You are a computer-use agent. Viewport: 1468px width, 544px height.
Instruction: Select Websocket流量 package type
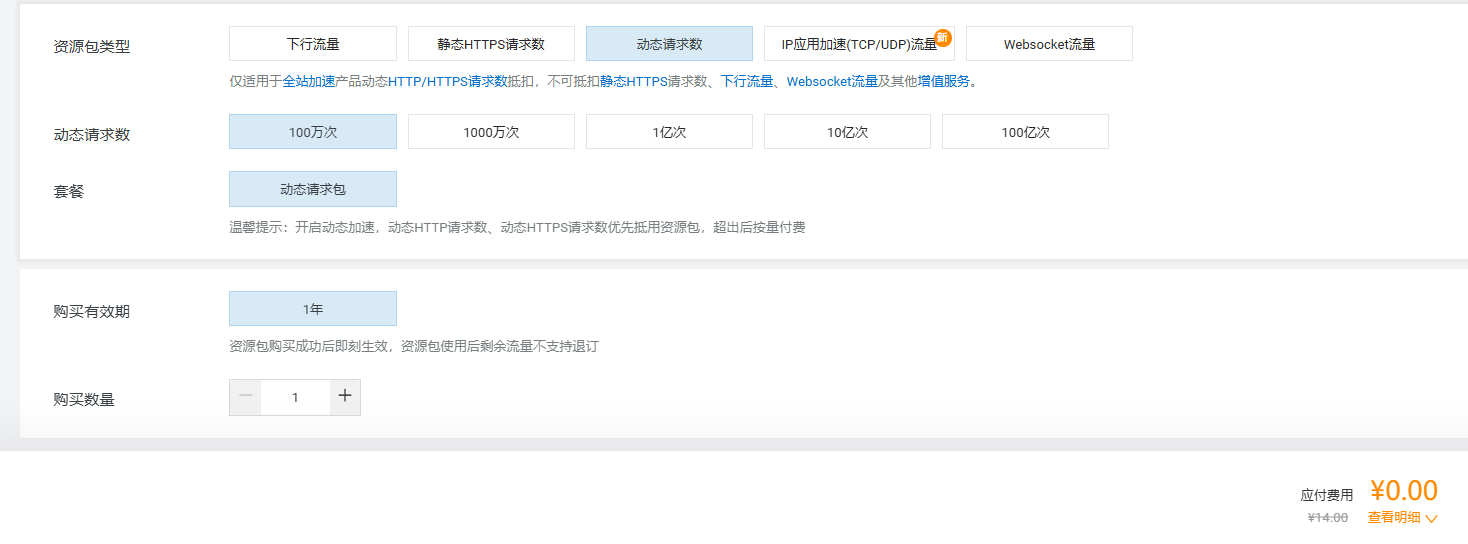[1049, 44]
